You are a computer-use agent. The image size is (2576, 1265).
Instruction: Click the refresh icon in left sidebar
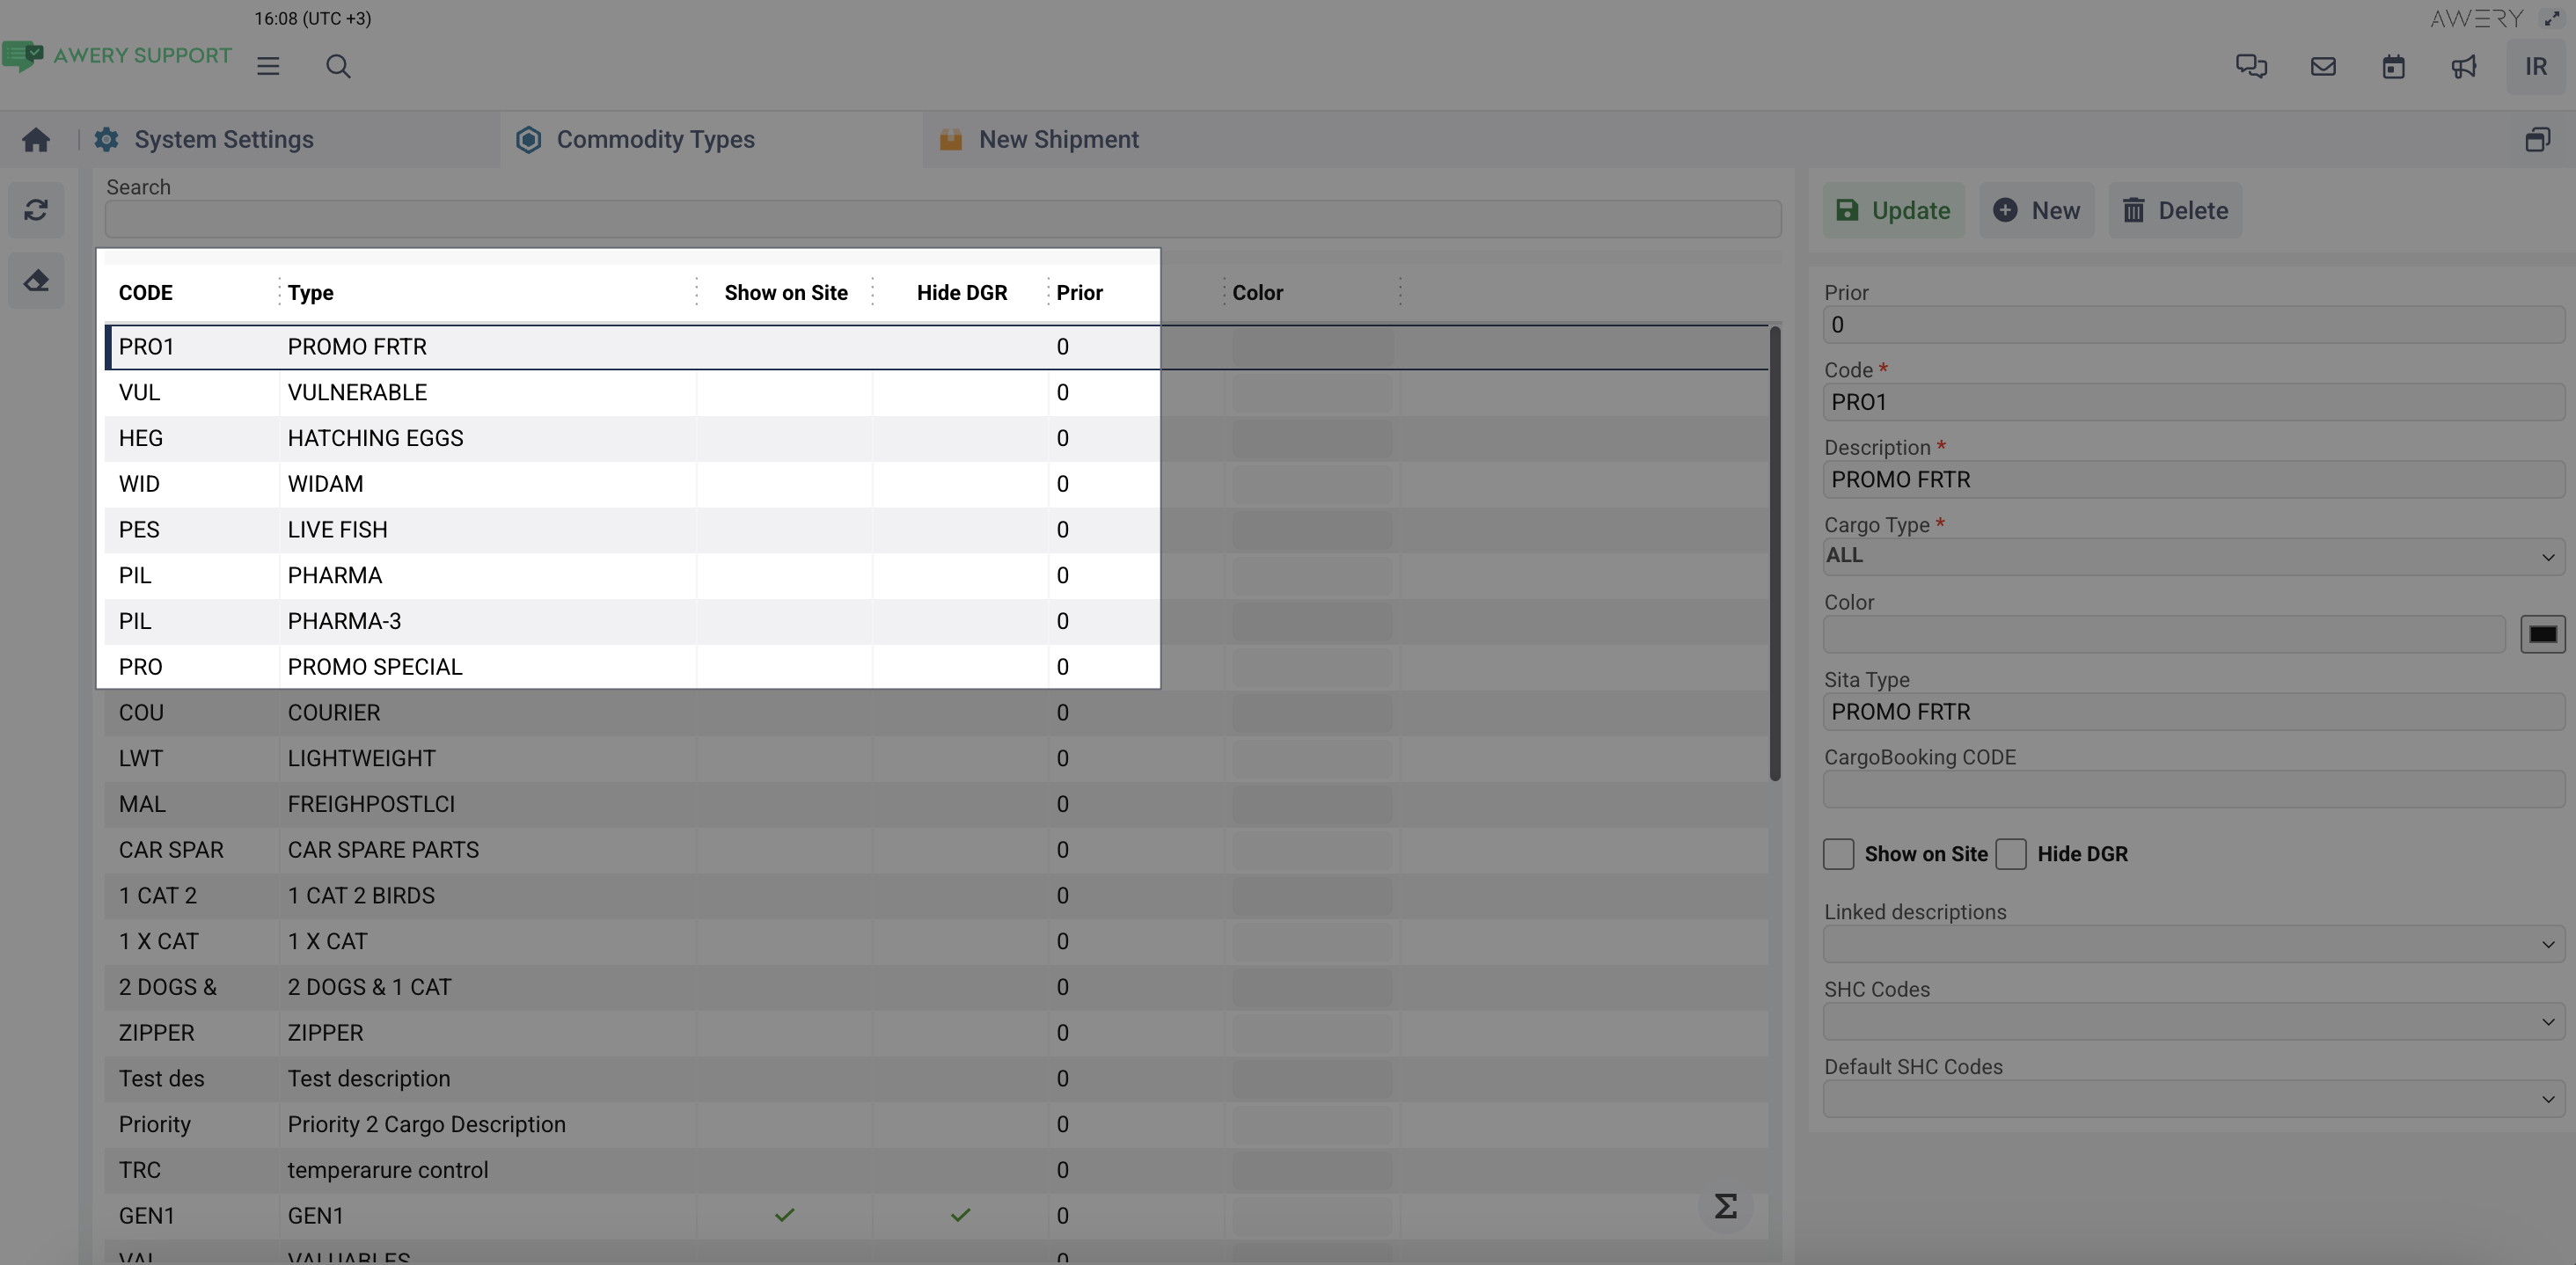pos(36,210)
